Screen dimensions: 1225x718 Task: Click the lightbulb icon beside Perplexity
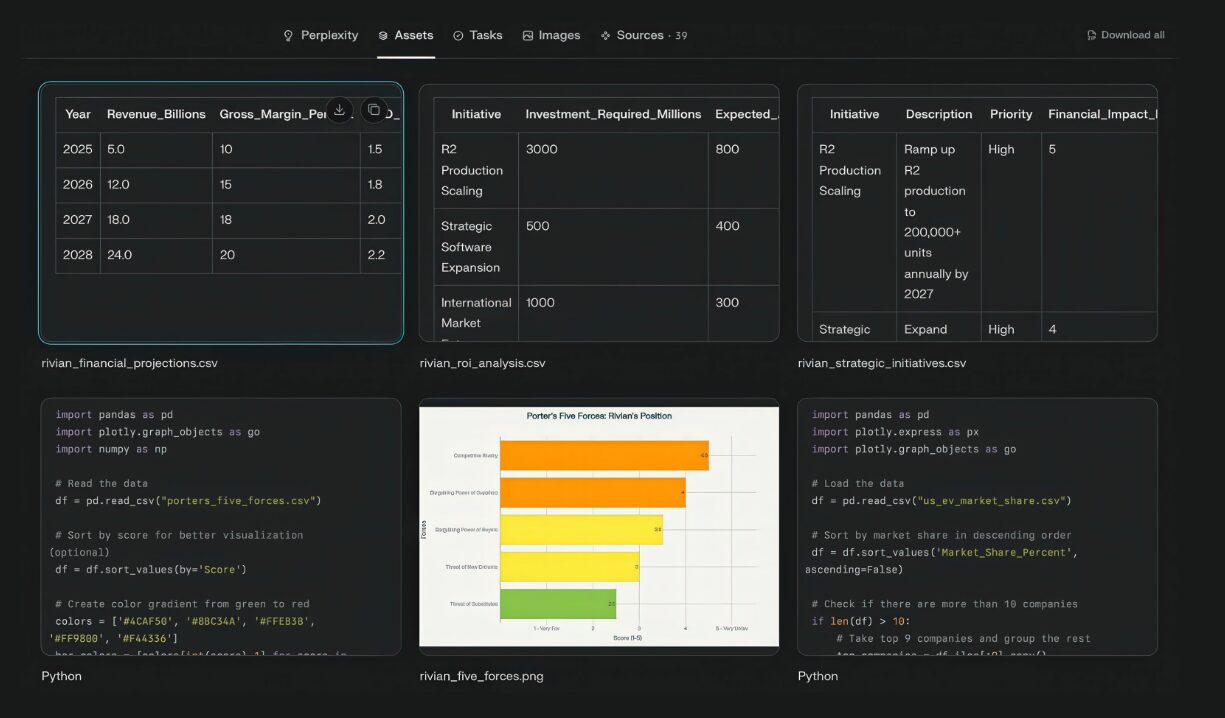click(289, 35)
